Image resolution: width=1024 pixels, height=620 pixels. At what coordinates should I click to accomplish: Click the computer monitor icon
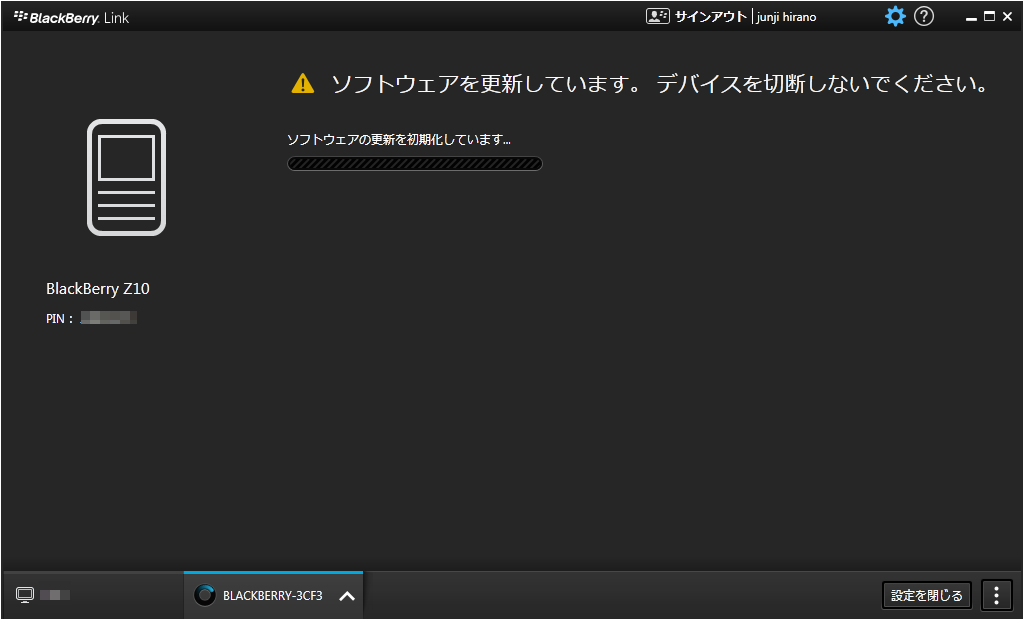point(25,595)
